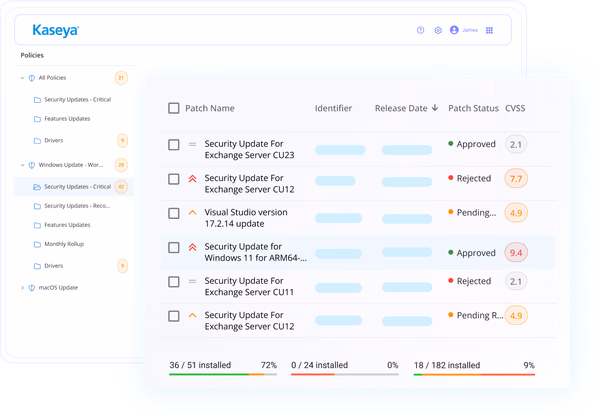
Task: Open the settings gear in header
Action: tap(438, 30)
